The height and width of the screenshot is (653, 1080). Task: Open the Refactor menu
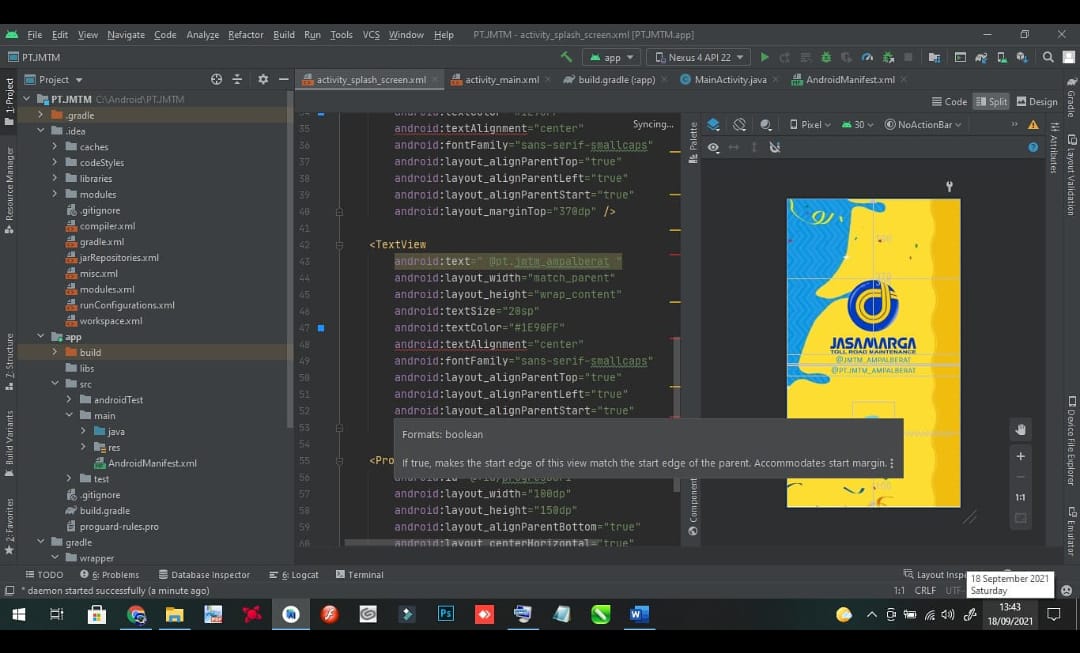coord(245,34)
